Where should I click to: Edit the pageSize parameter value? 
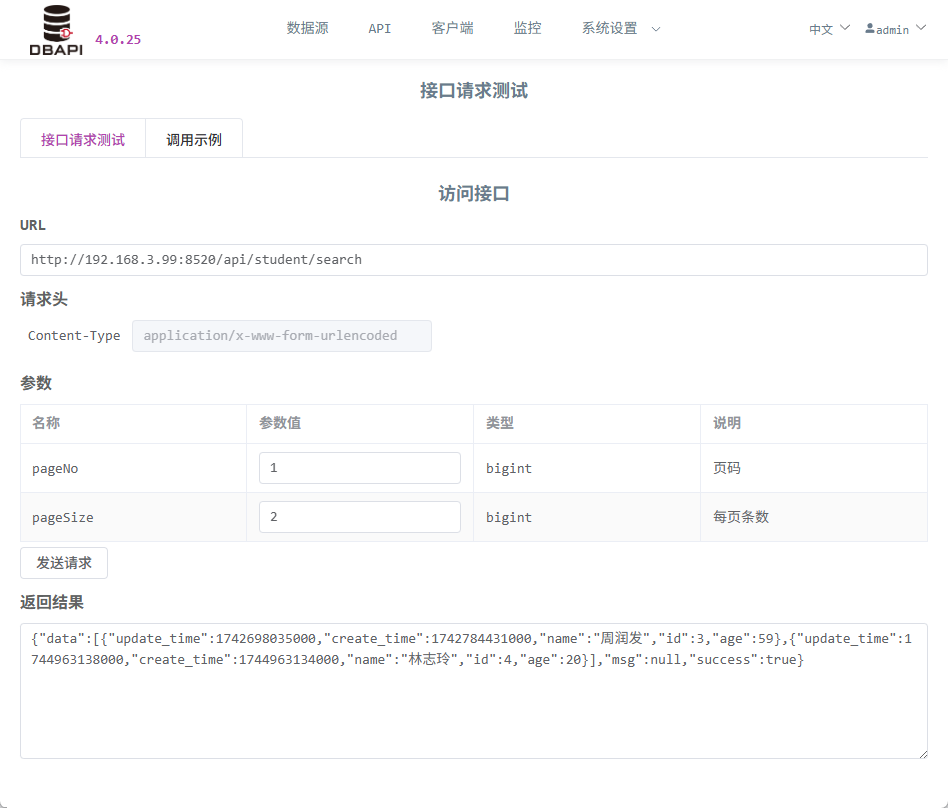click(x=360, y=517)
